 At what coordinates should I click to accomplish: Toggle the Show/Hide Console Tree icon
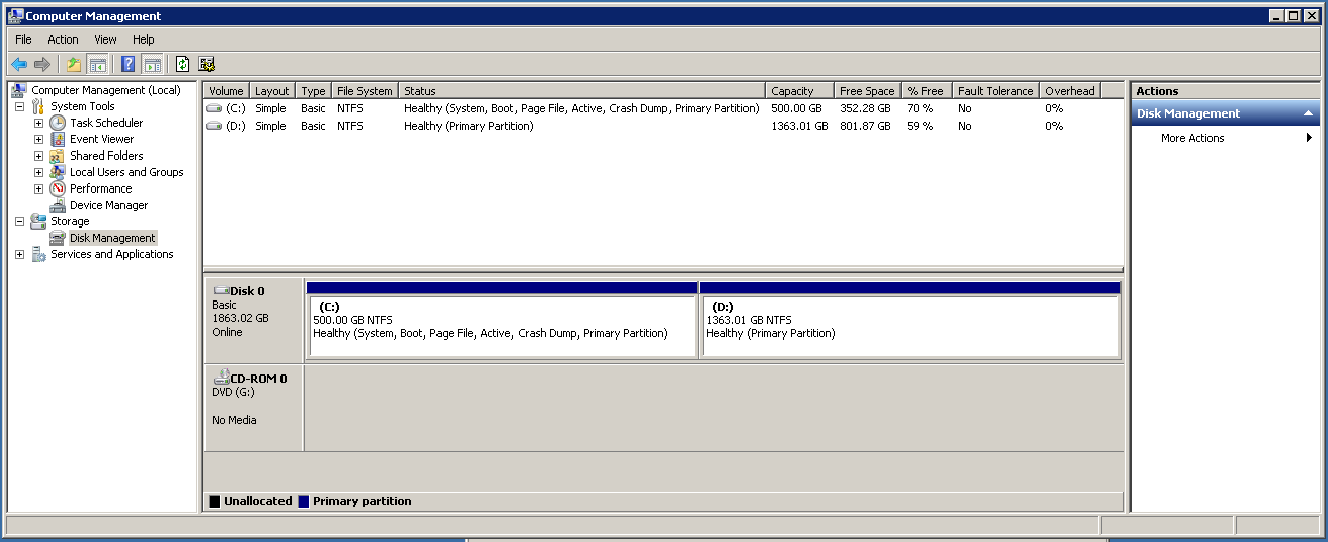coord(98,64)
